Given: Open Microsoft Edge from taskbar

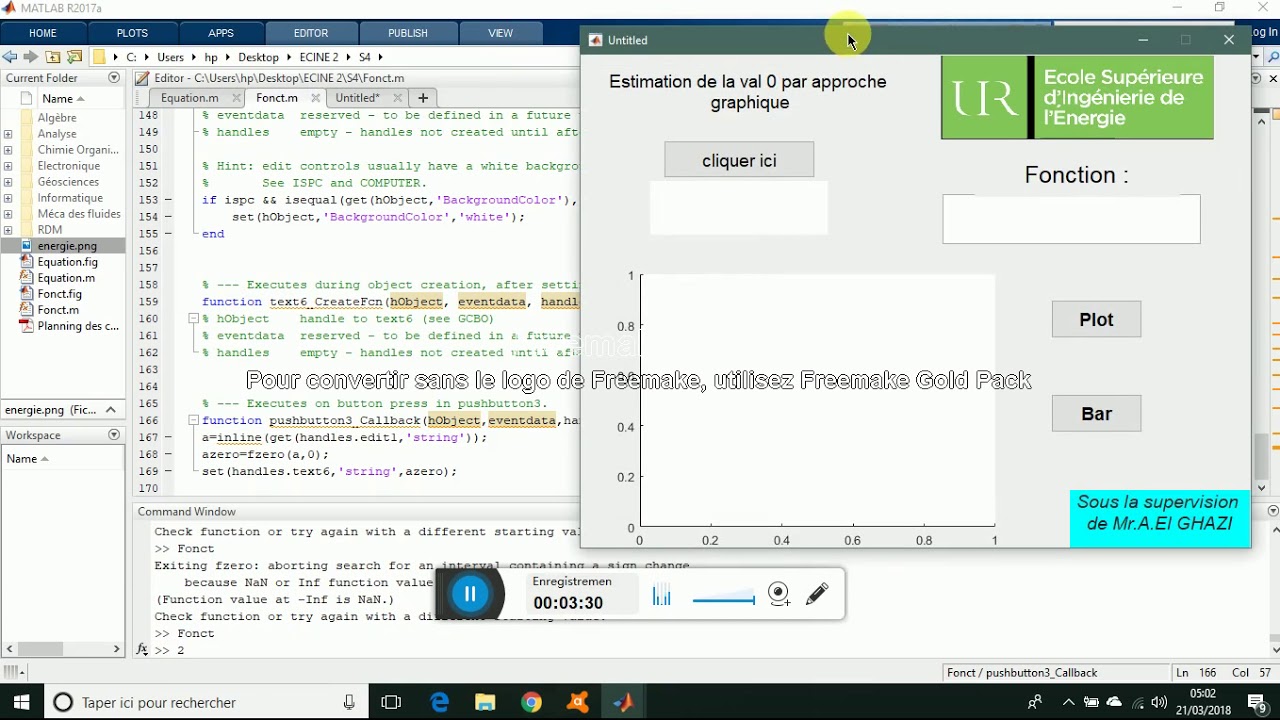Looking at the screenshot, I should coord(439,702).
